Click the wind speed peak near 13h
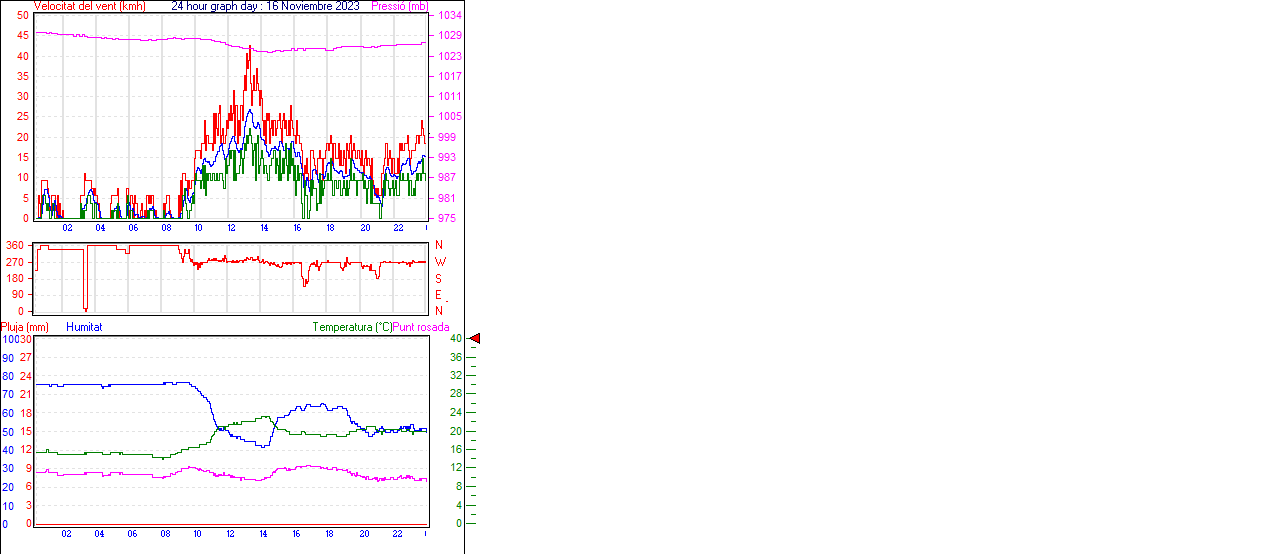 coord(249,48)
